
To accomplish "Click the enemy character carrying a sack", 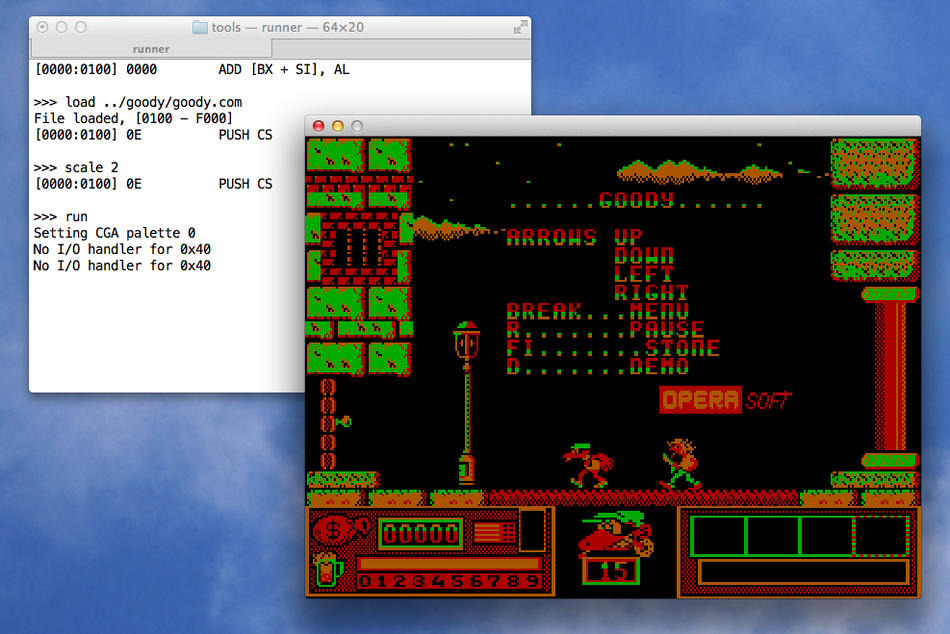I will click(682, 464).
